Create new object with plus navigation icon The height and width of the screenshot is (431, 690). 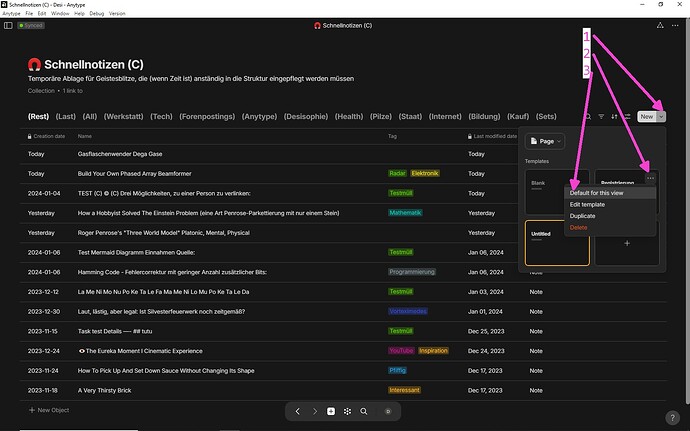tap(331, 411)
